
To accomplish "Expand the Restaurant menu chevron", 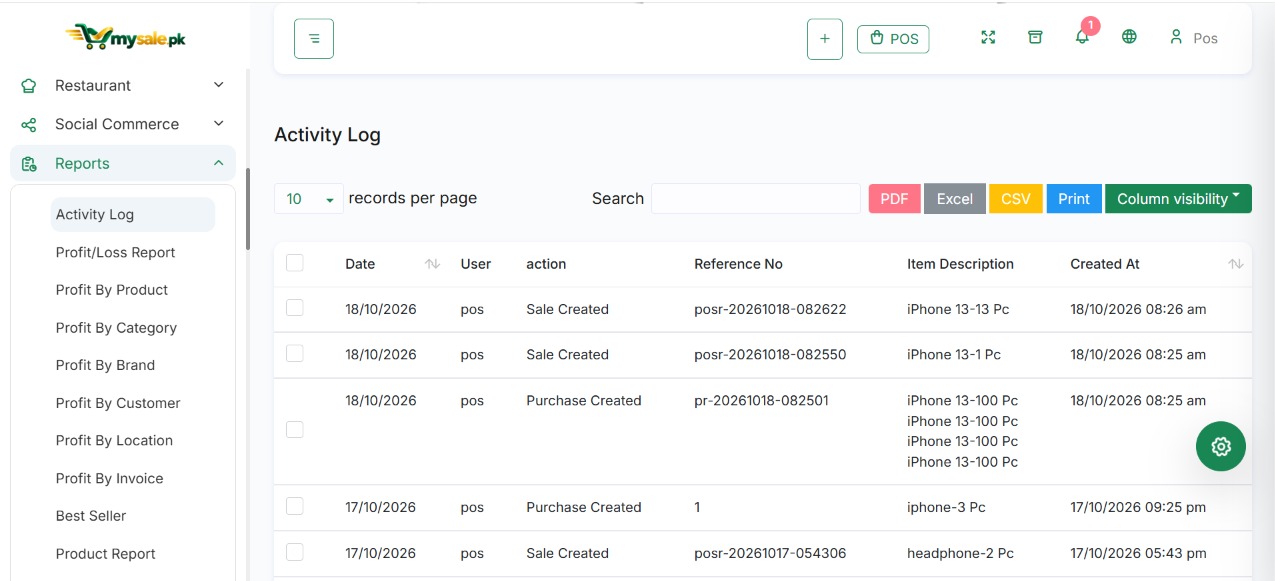I will pyautogui.click(x=219, y=85).
